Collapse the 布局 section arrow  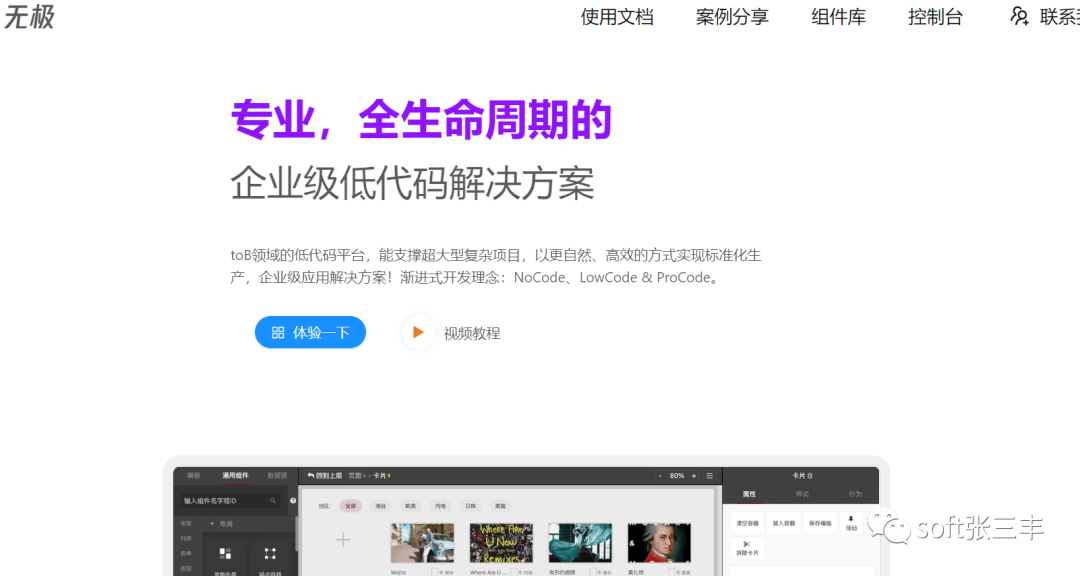click(212, 523)
